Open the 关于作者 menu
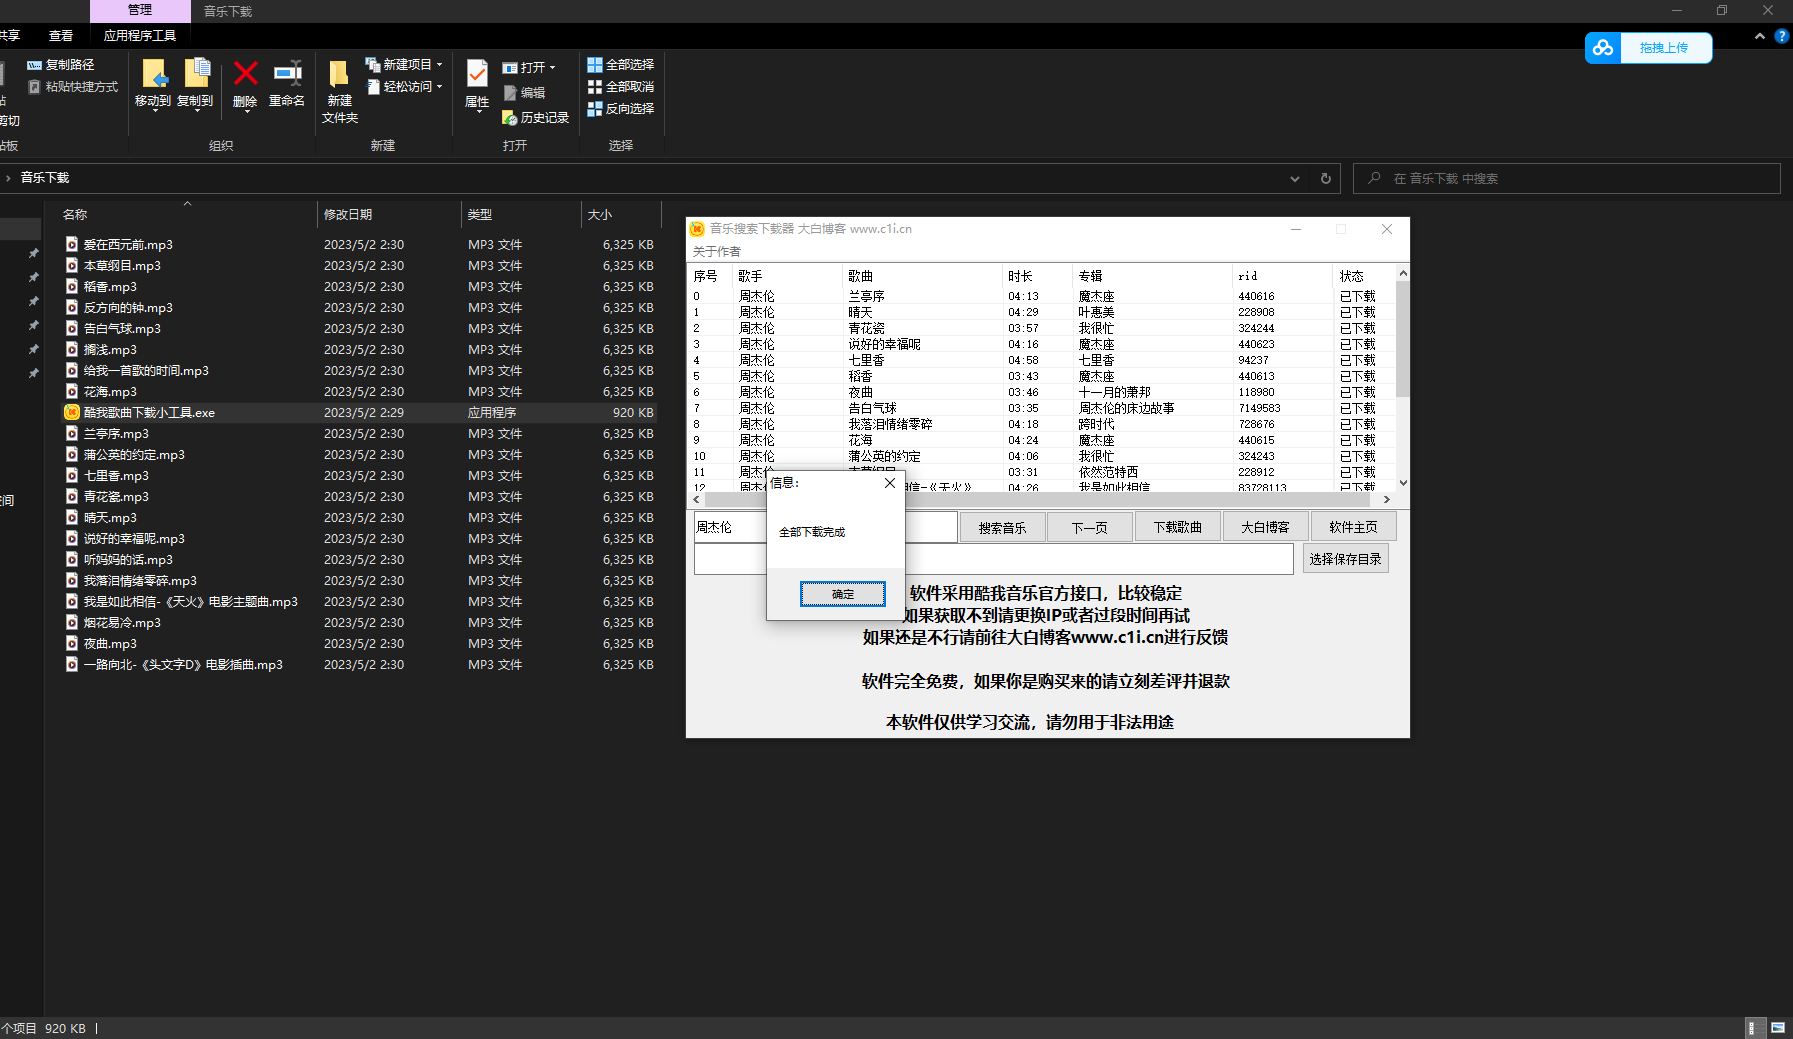1793x1039 pixels. [717, 252]
